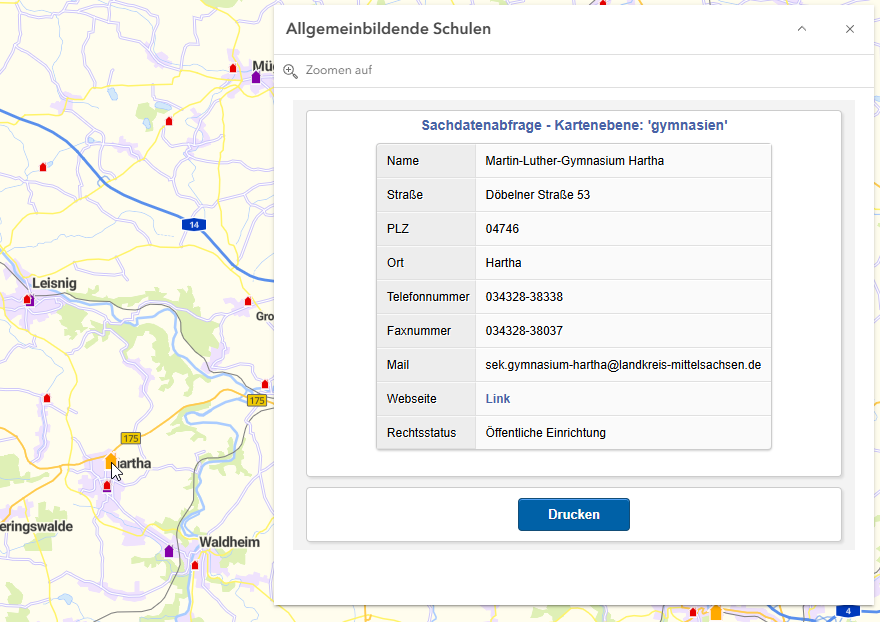Screen dimensions: 880x622
Task: Select the purple school marker near Mügeln
Action: pos(257,79)
